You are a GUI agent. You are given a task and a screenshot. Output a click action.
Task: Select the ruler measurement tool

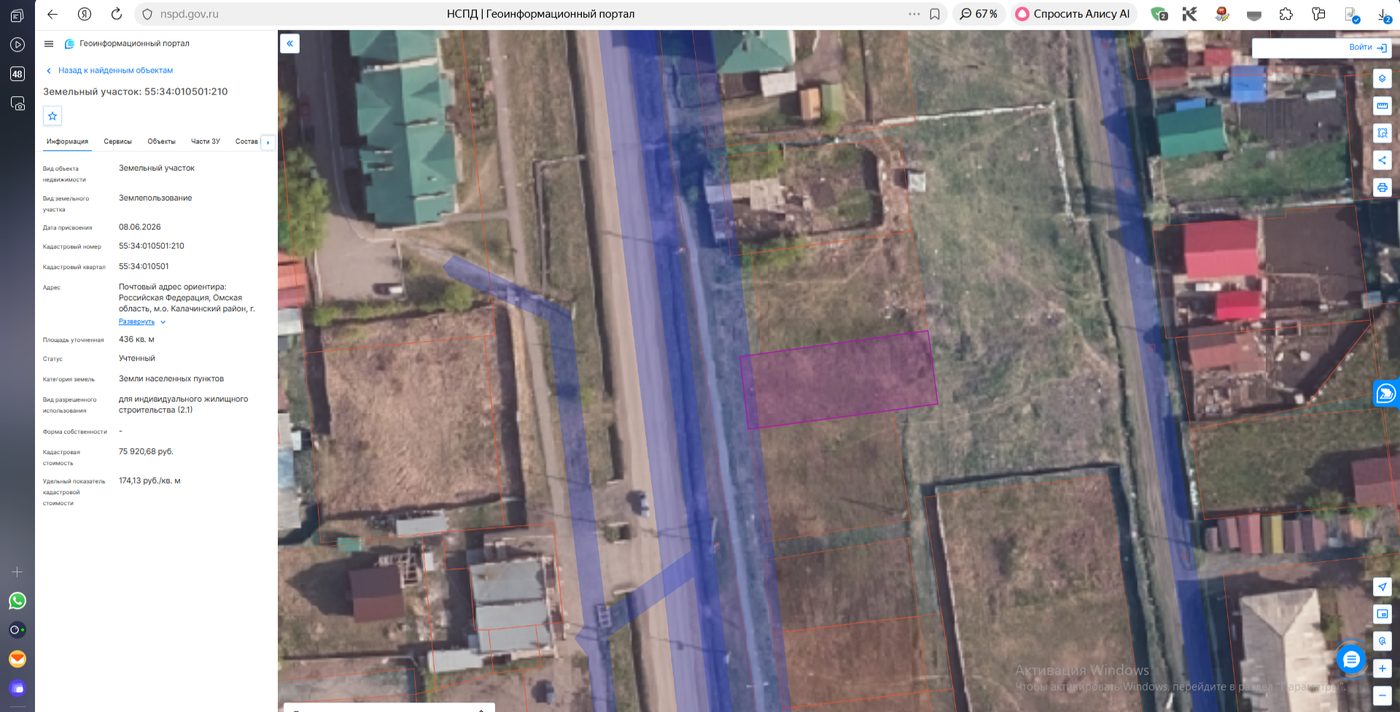(x=1383, y=105)
